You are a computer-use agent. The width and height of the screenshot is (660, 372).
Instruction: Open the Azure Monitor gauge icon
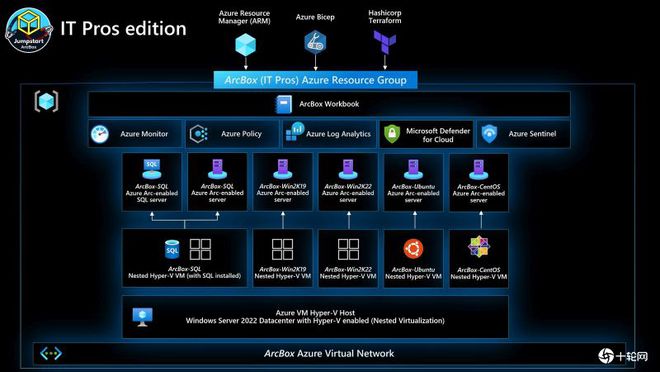tap(100, 134)
